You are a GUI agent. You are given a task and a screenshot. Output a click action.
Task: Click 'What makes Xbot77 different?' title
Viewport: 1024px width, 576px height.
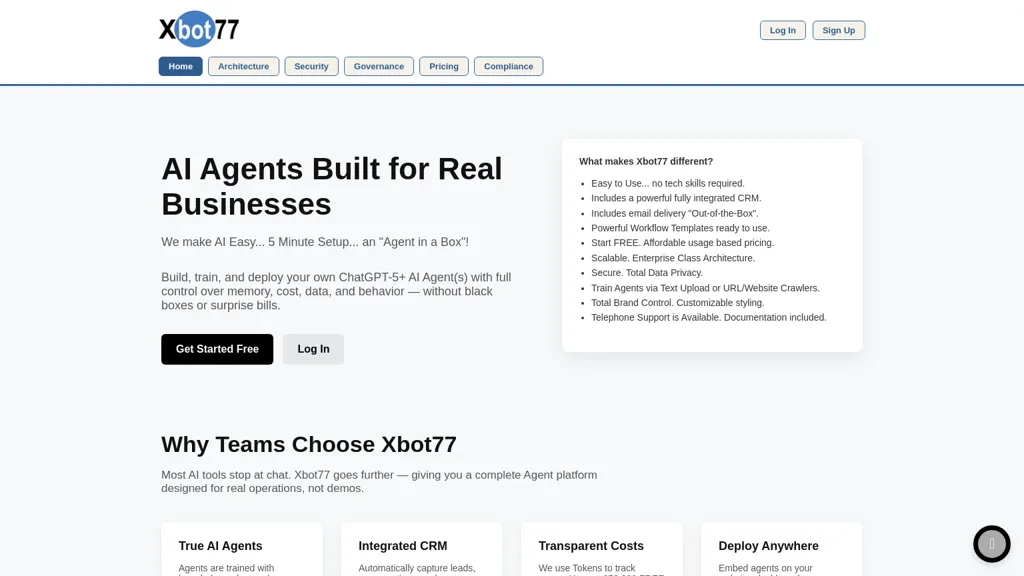(x=646, y=161)
